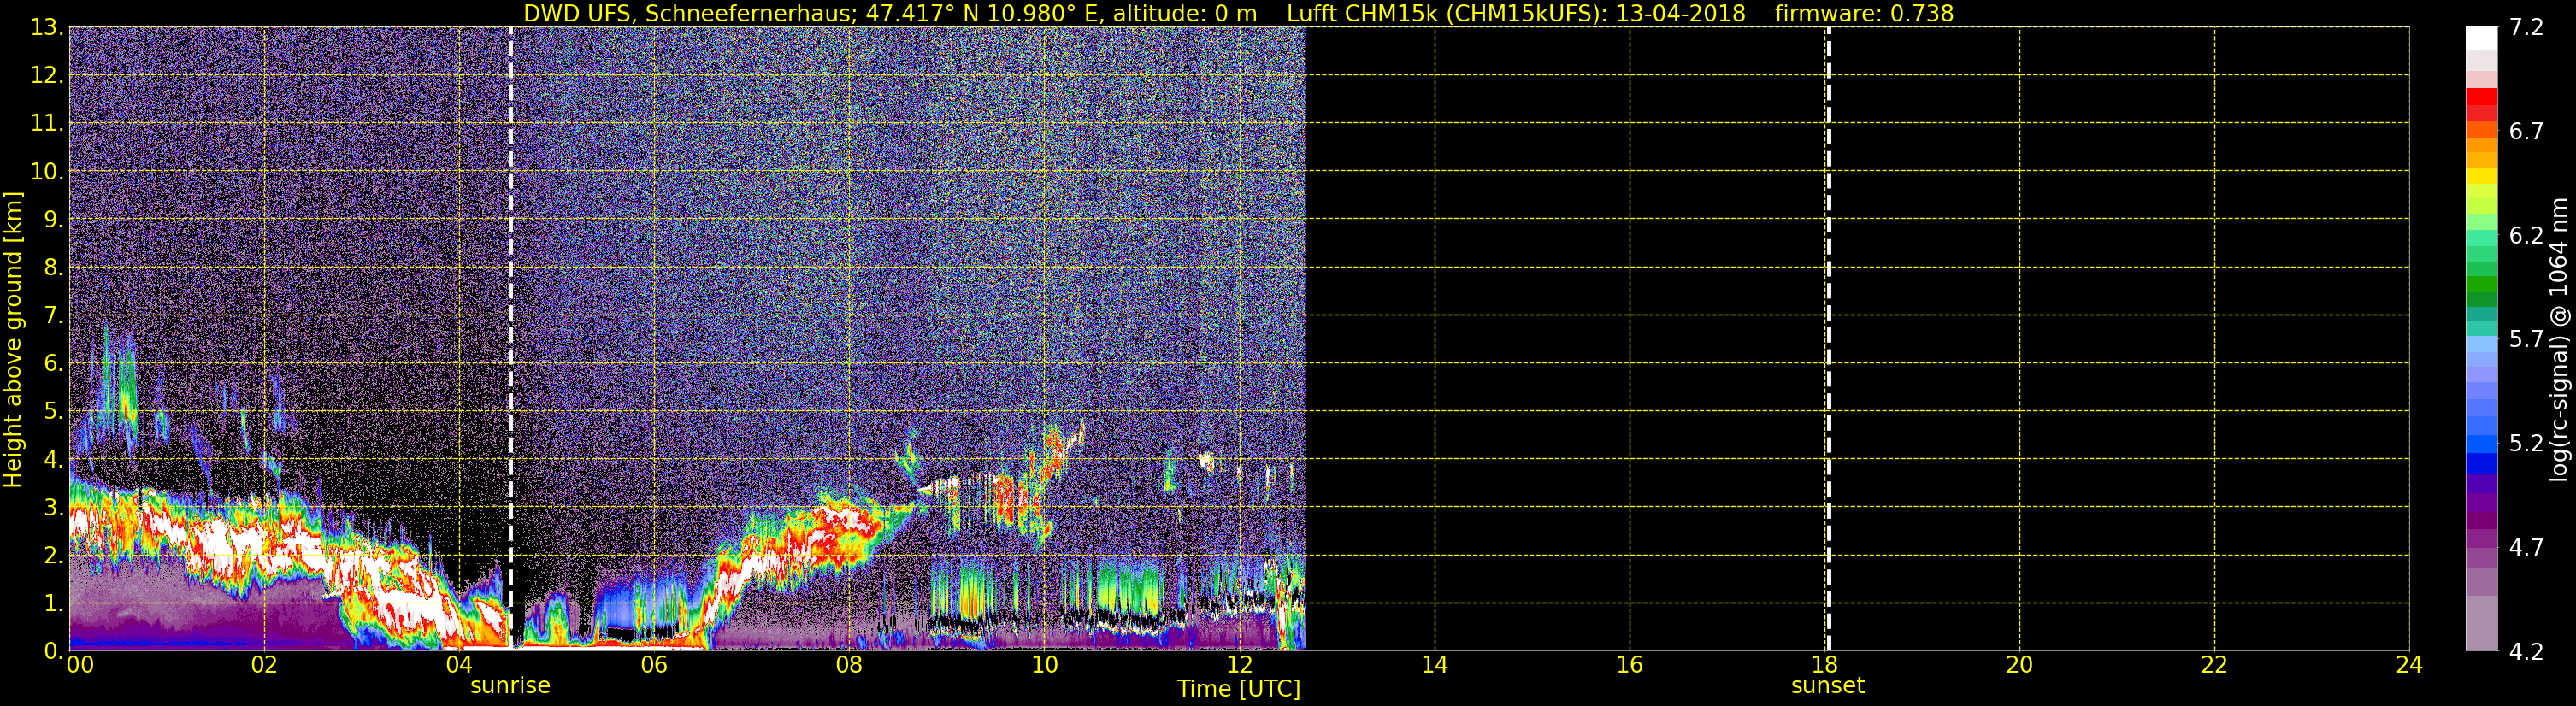Click the "7.2" colour bar tick label

click(x=2526, y=27)
